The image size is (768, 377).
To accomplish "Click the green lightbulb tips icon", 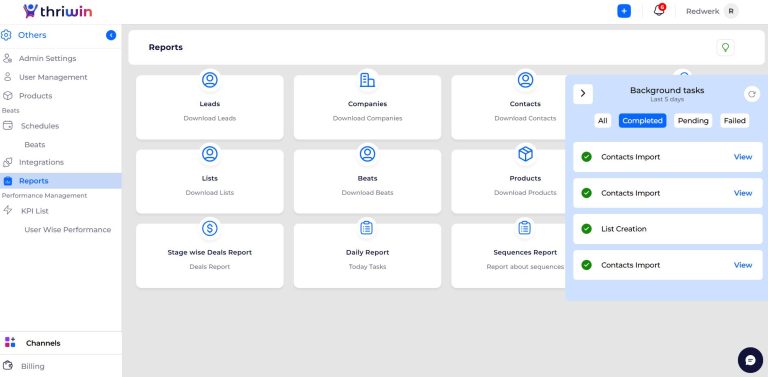I will pyautogui.click(x=725, y=47).
